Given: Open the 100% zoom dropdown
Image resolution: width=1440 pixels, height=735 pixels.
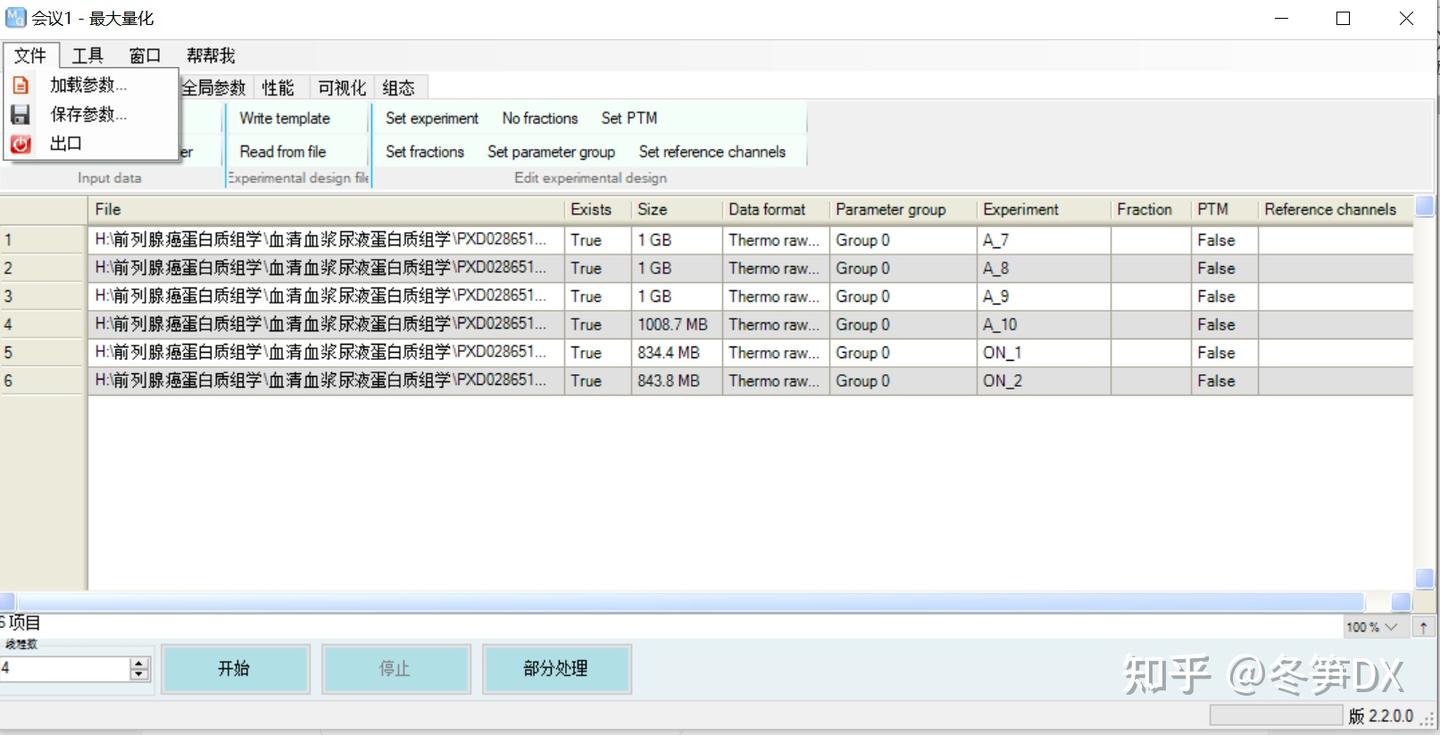Looking at the screenshot, I should coord(1373,626).
